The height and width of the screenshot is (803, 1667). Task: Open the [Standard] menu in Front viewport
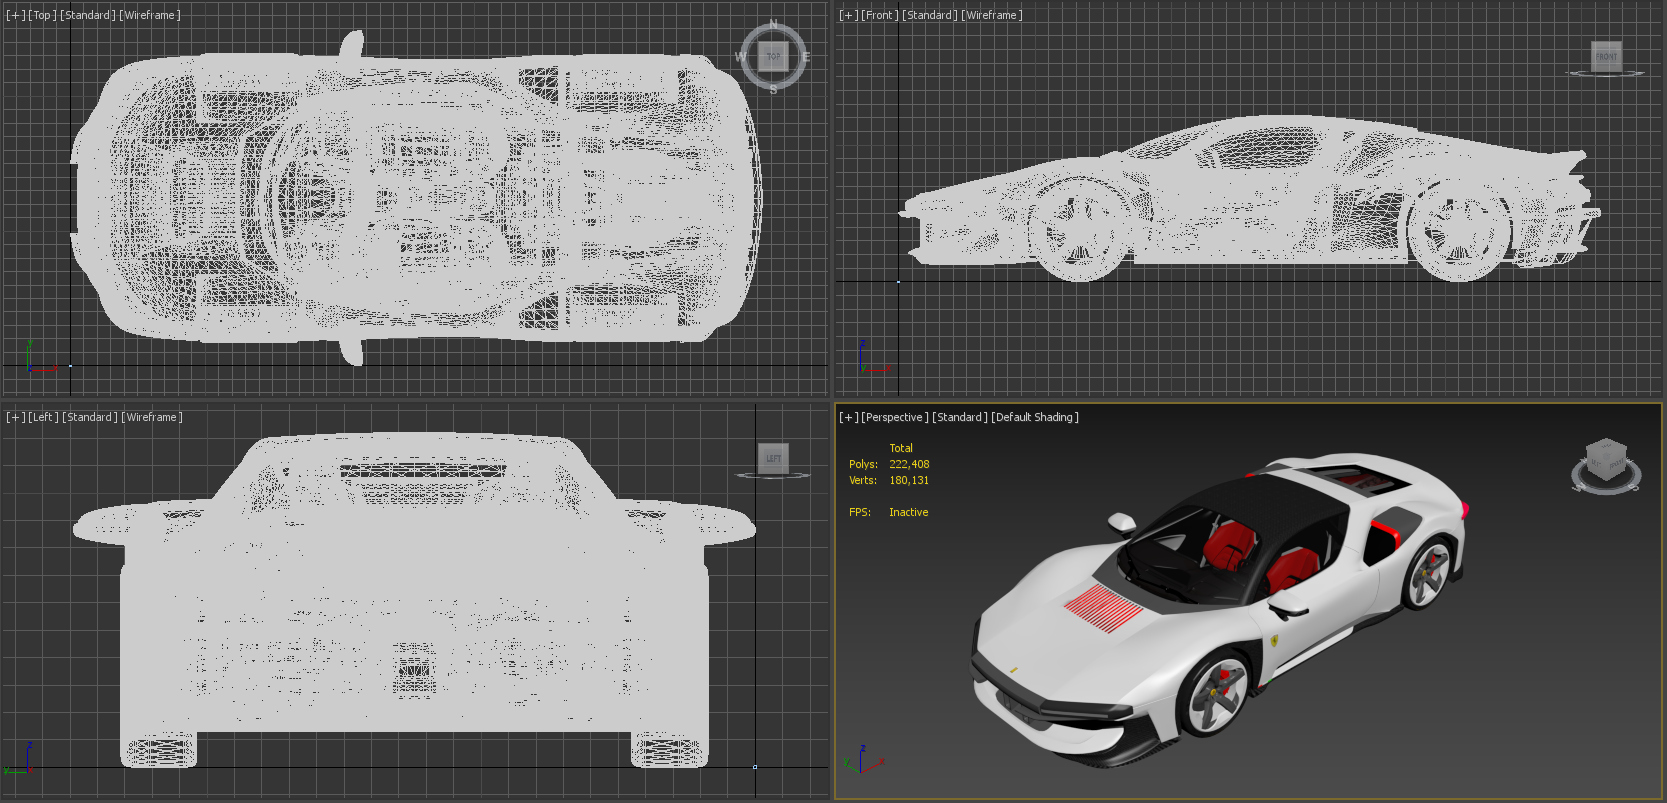click(929, 15)
